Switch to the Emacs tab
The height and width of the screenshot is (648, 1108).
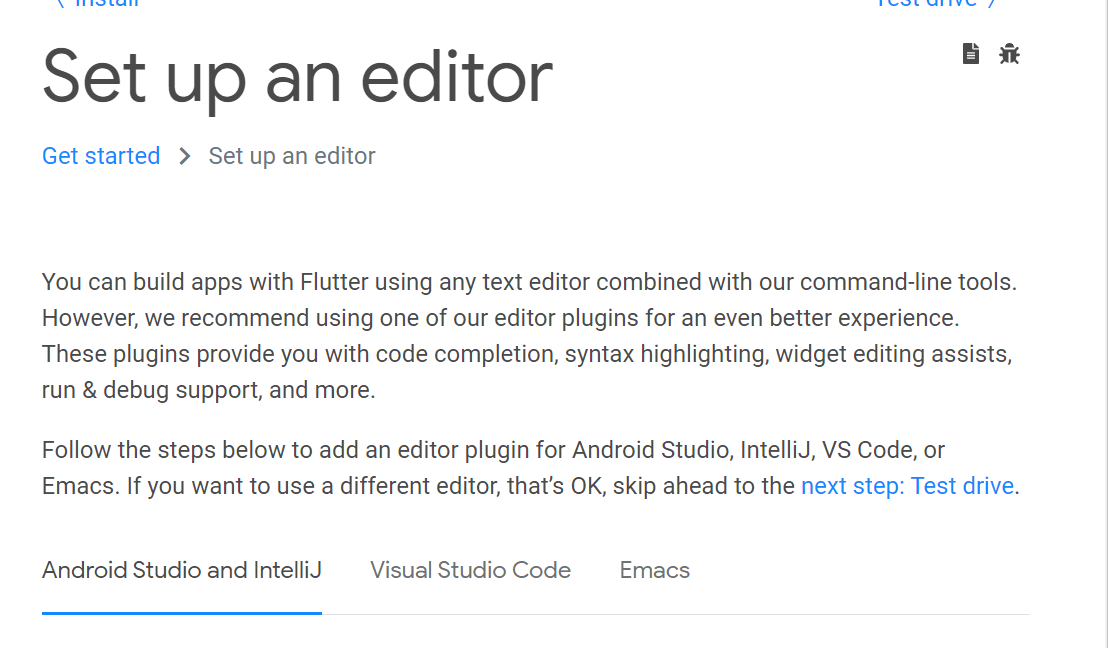655,570
